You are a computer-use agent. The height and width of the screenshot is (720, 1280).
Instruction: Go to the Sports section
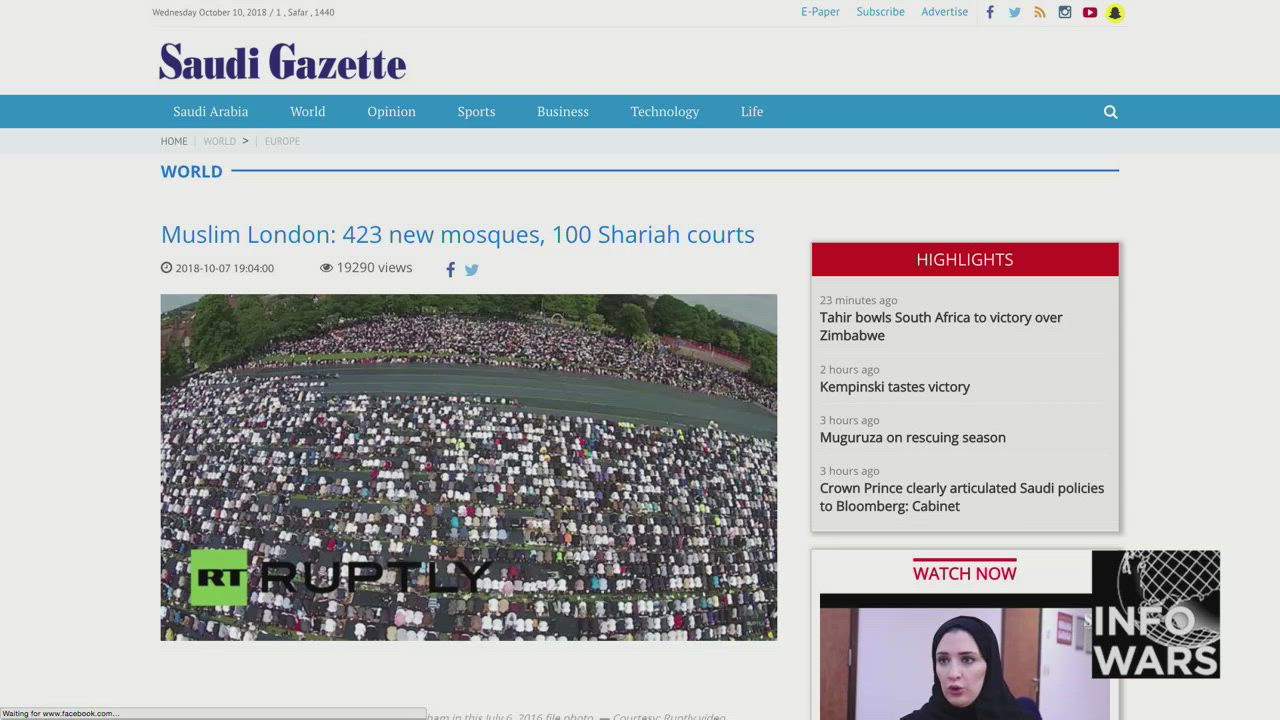click(476, 112)
